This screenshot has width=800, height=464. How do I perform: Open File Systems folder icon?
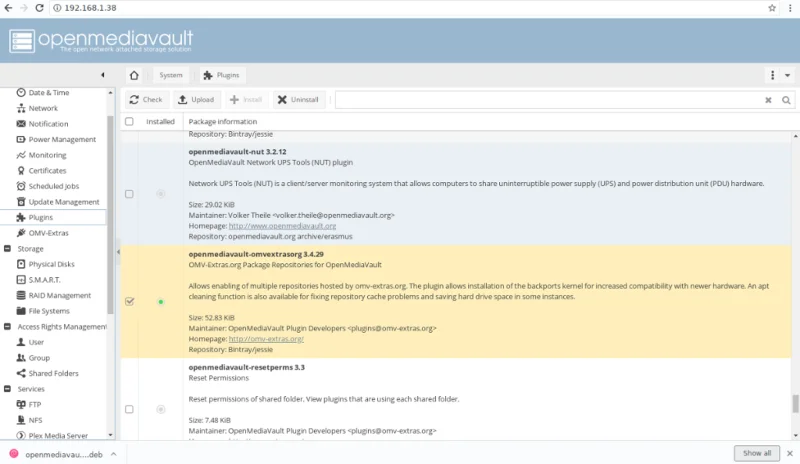point(21,311)
